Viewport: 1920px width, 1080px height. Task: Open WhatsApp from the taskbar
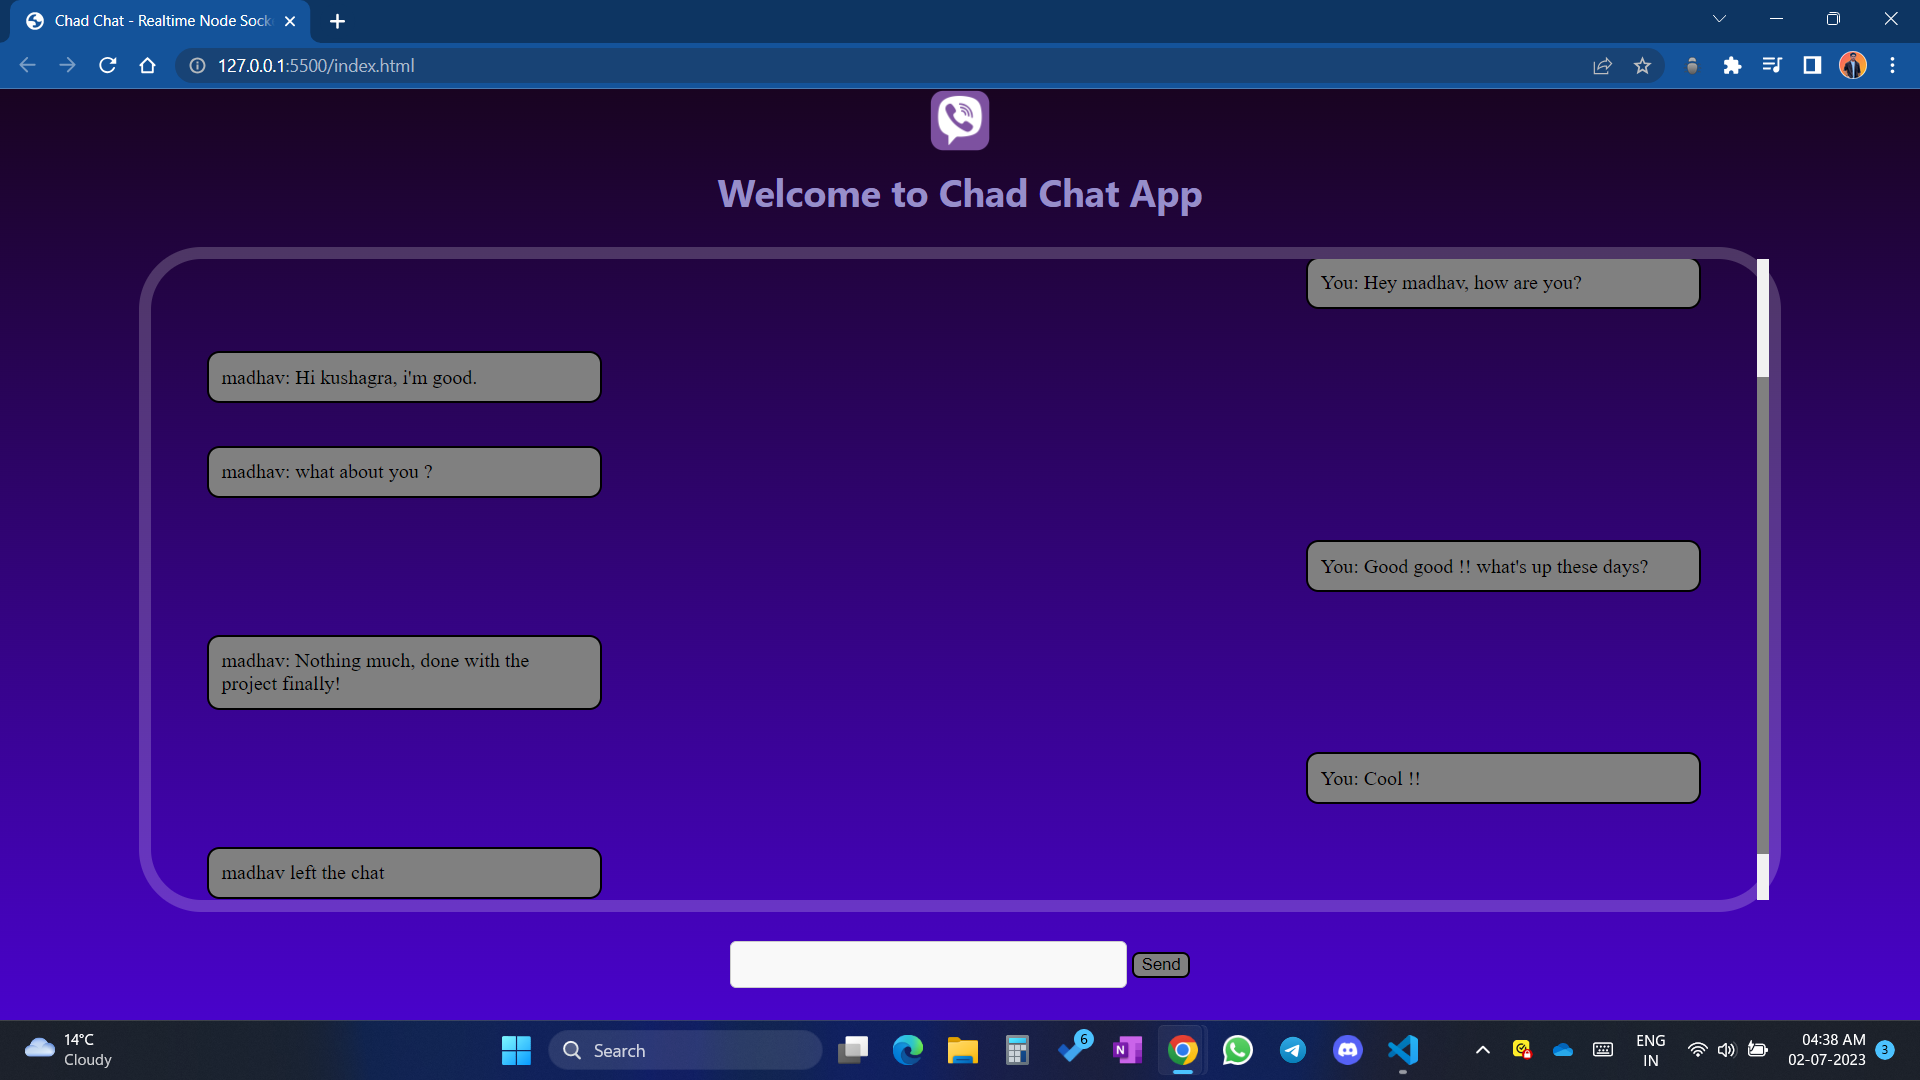1237,1050
